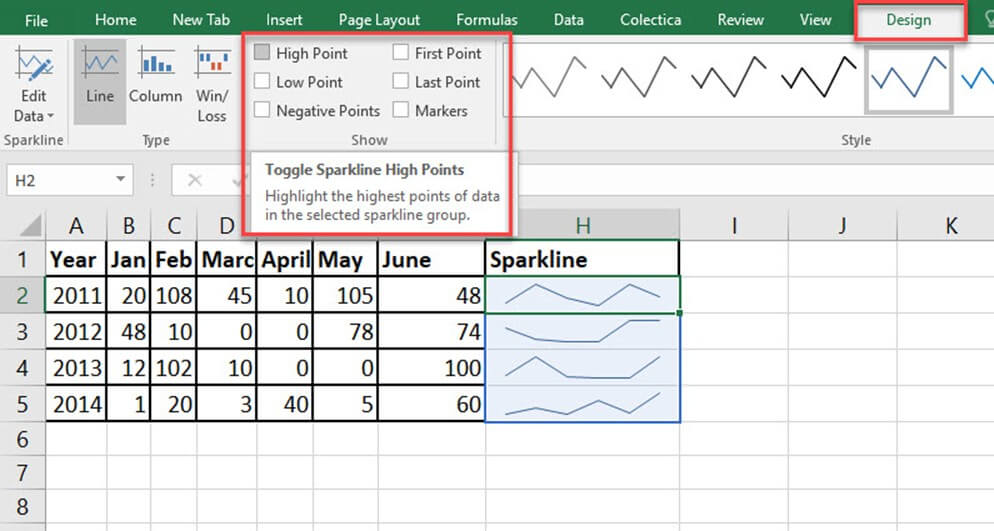The width and height of the screenshot is (994, 531).
Task: Click the formula bar cancel X icon
Action: pyautogui.click(x=195, y=180)
